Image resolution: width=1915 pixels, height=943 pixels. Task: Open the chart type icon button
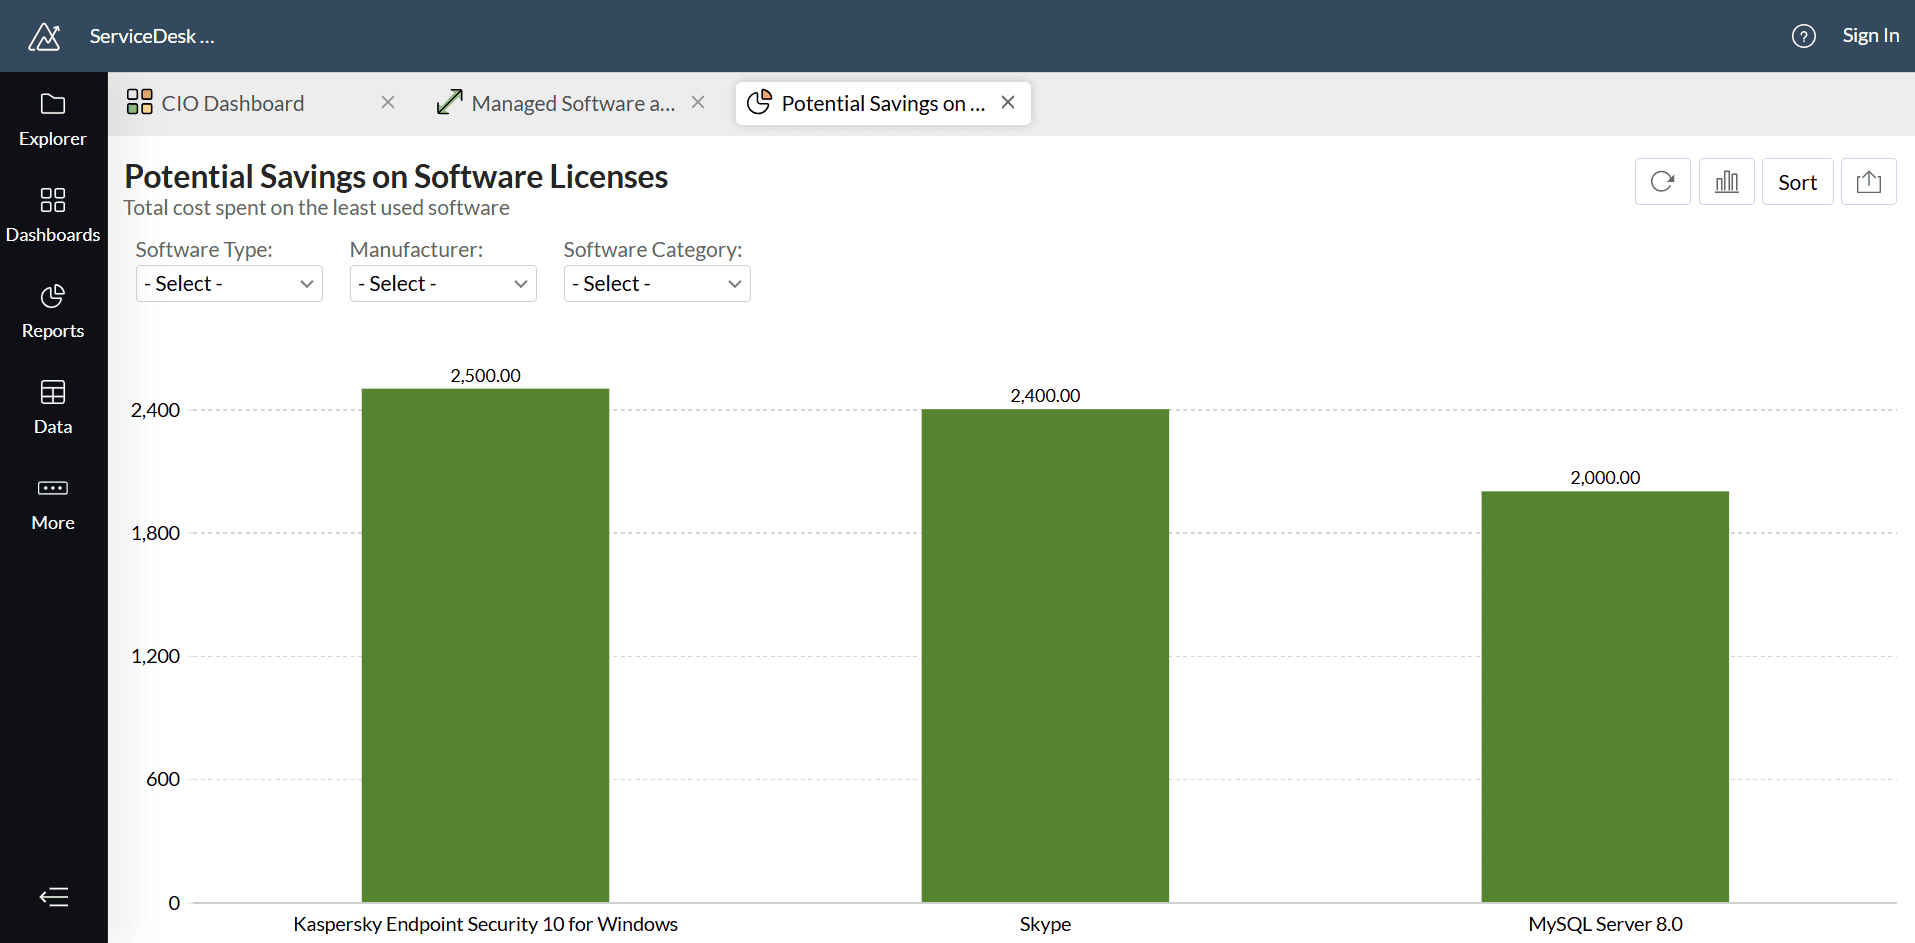pyautogui.click(x=1727, y=182)
